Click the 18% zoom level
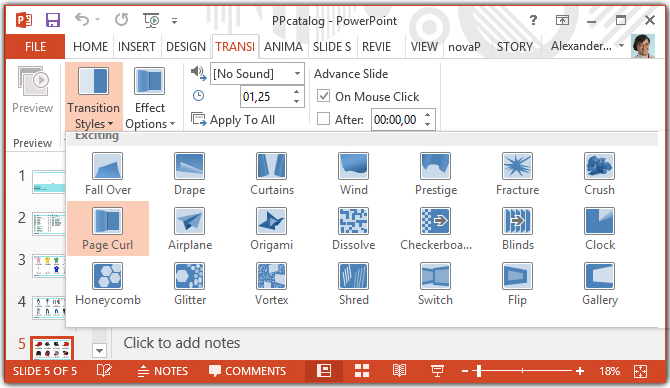 [609, 371]
